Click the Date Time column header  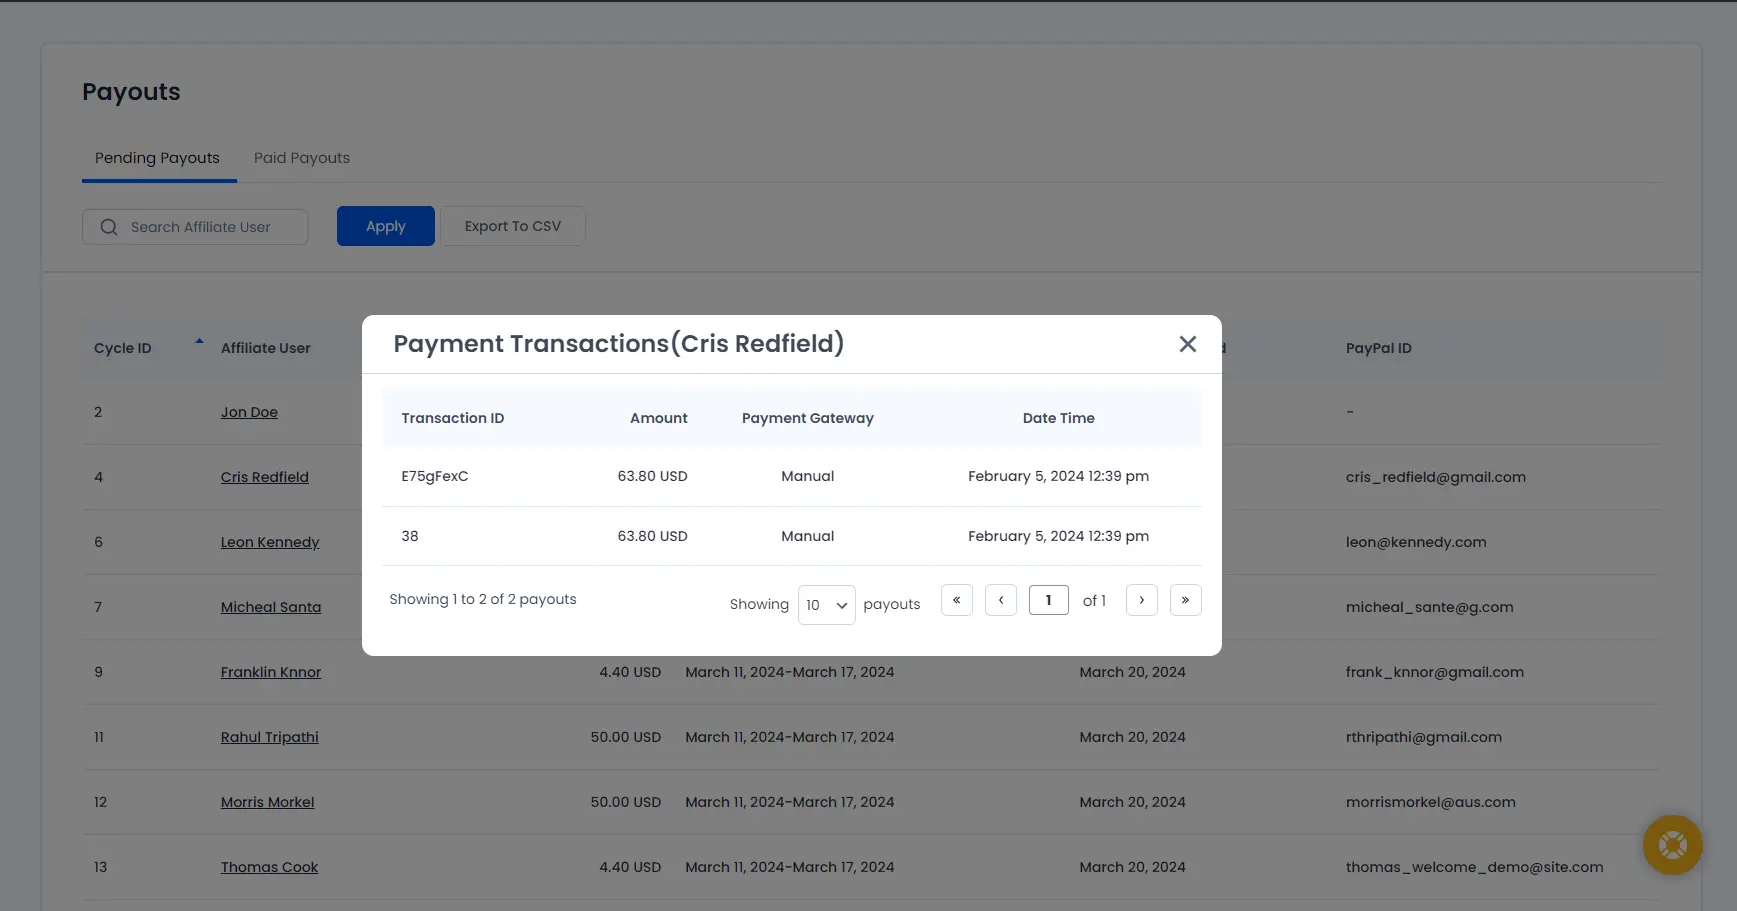(1059, 418)
